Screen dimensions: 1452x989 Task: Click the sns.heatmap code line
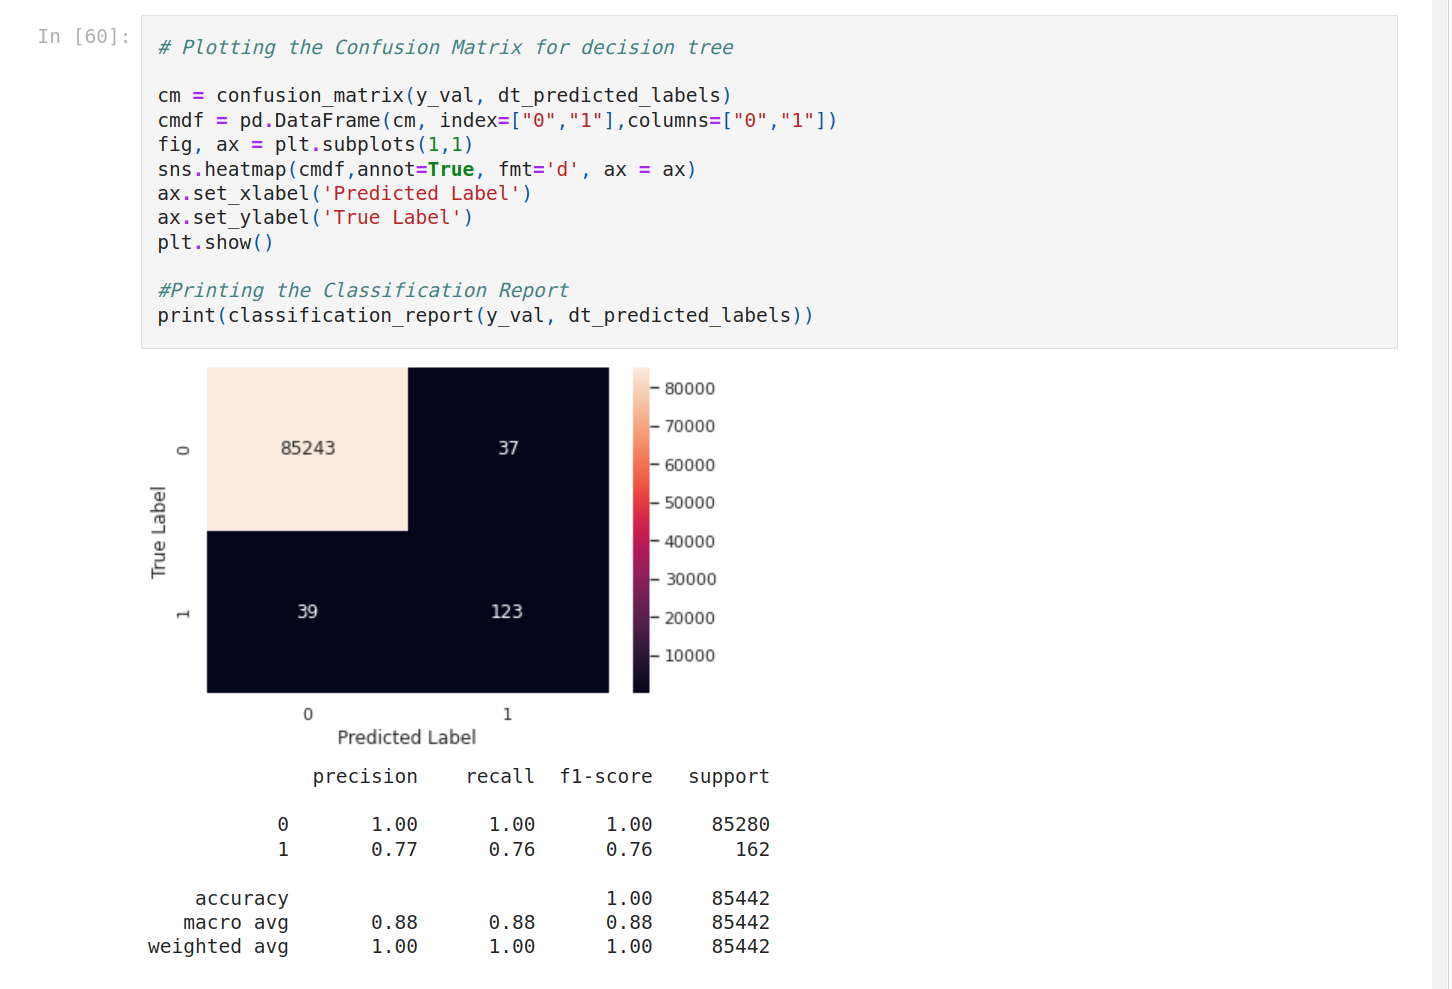427,169
